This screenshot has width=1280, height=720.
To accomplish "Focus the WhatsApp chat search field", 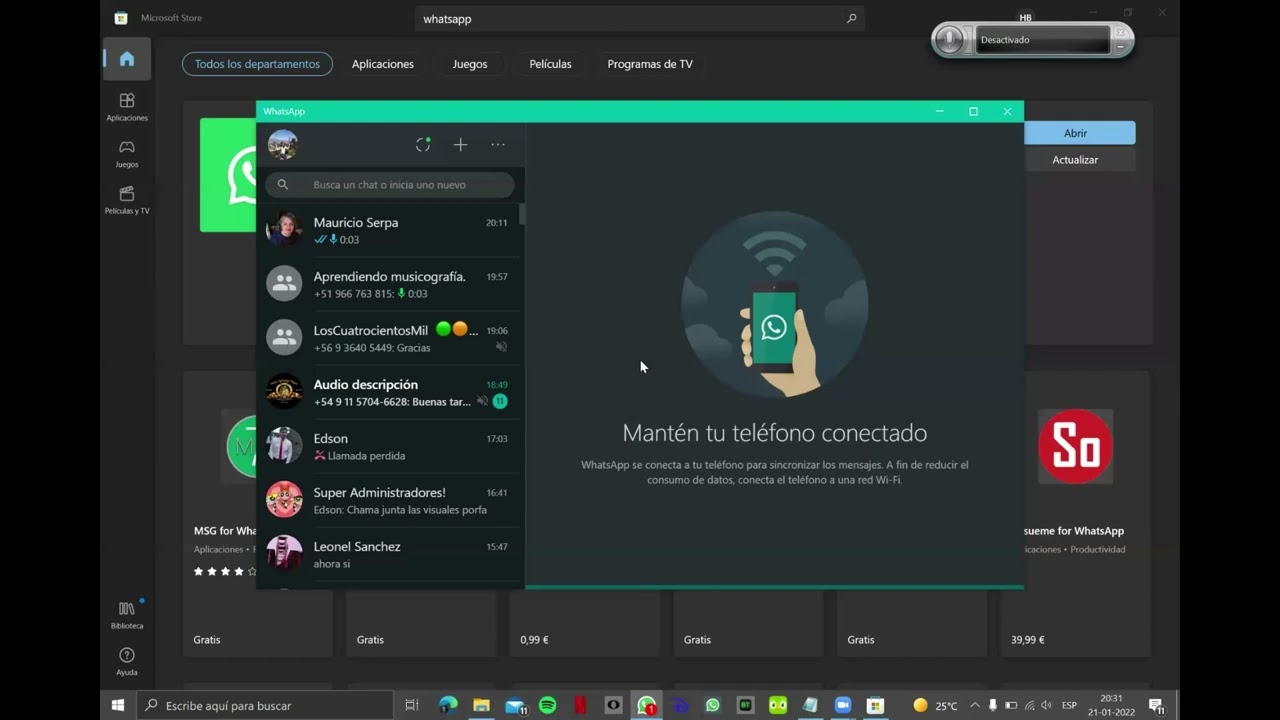I will click(x=390, y=185).
